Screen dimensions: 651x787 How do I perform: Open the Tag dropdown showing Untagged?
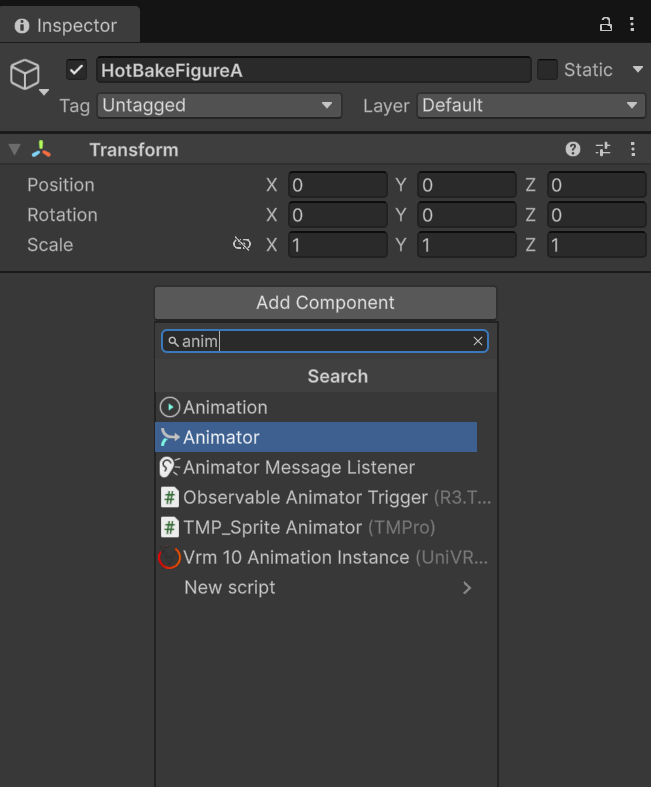click(x=219, y=105)
